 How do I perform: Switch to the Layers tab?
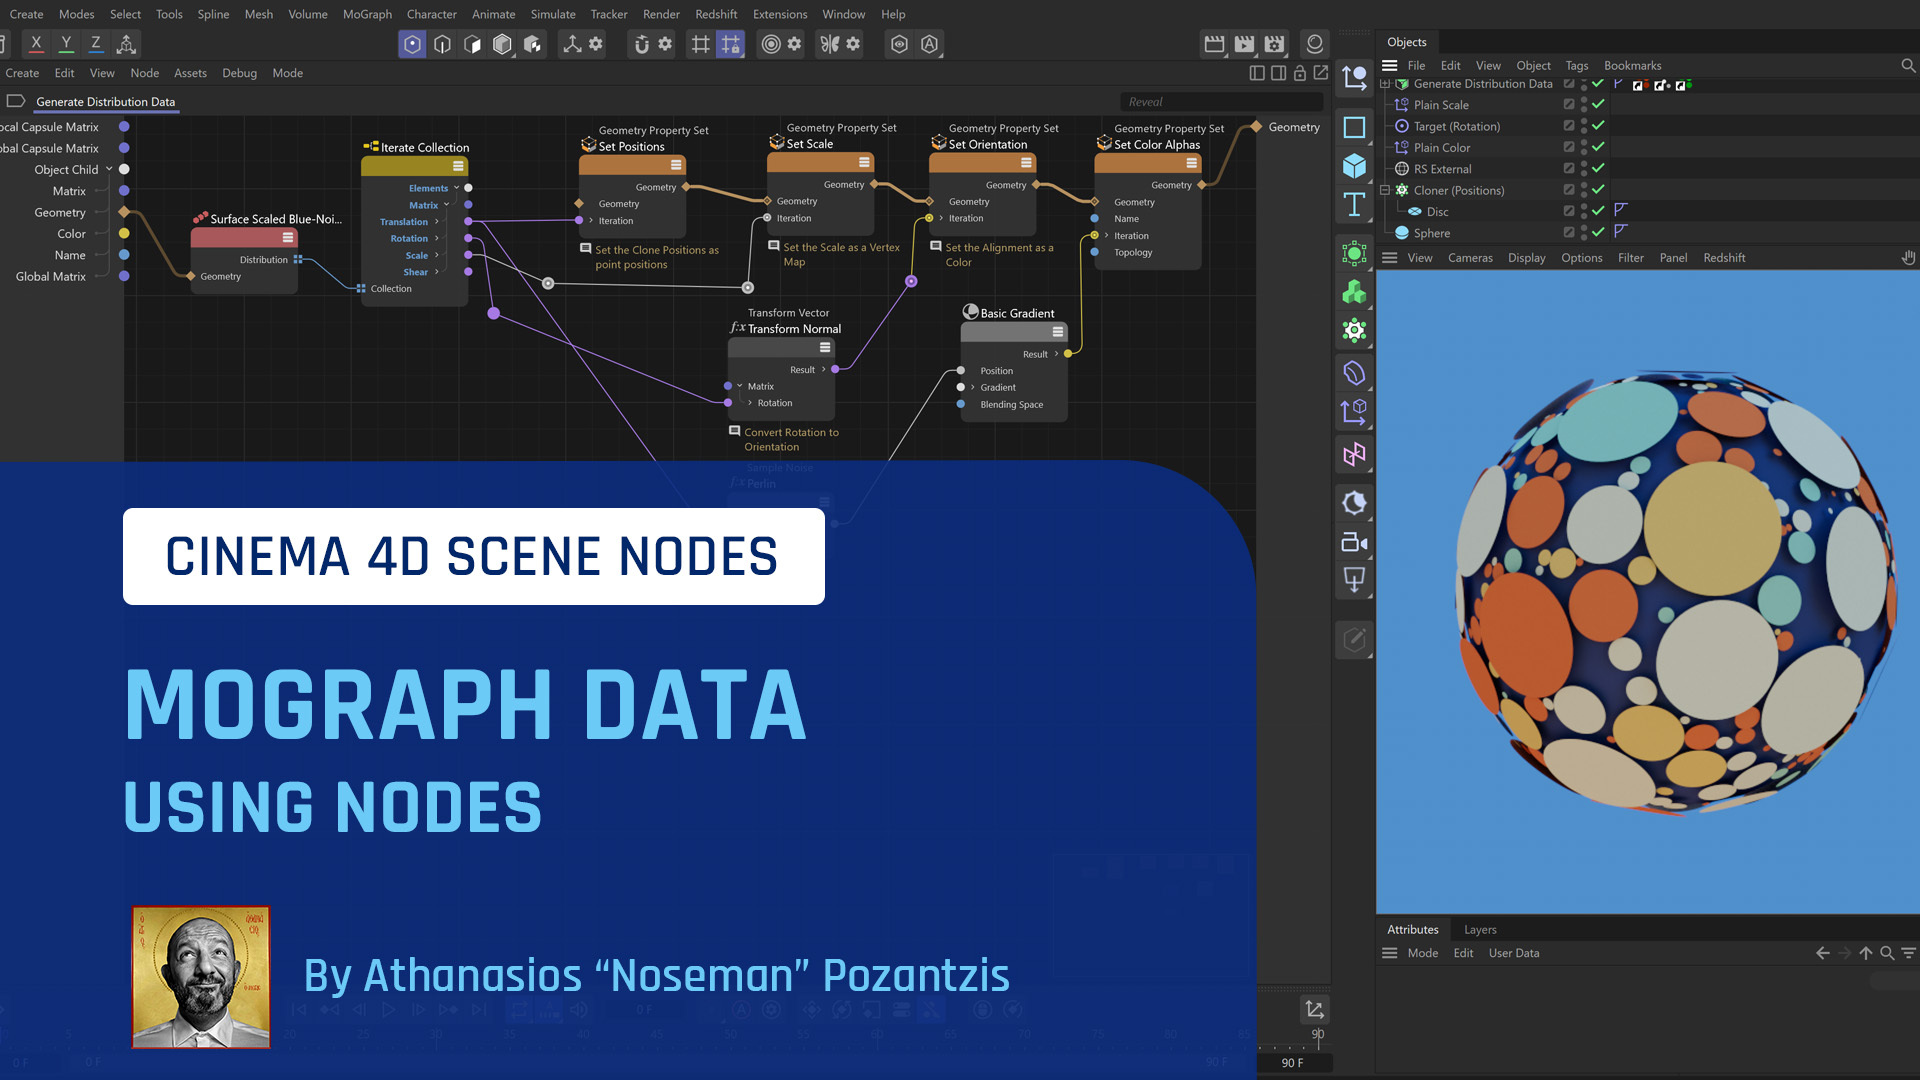pos(1480,929)
